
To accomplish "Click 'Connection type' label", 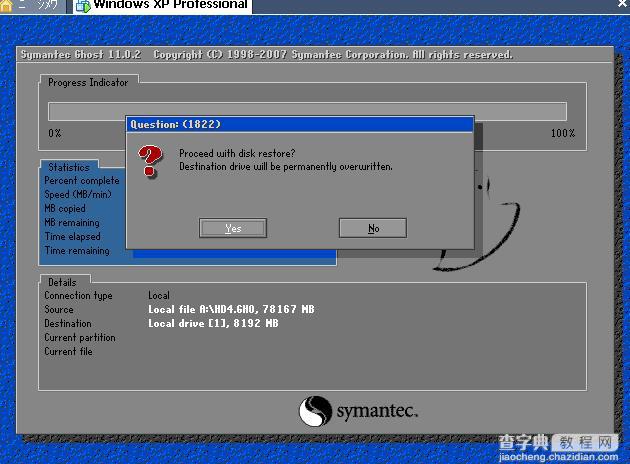I will [78, 296].
